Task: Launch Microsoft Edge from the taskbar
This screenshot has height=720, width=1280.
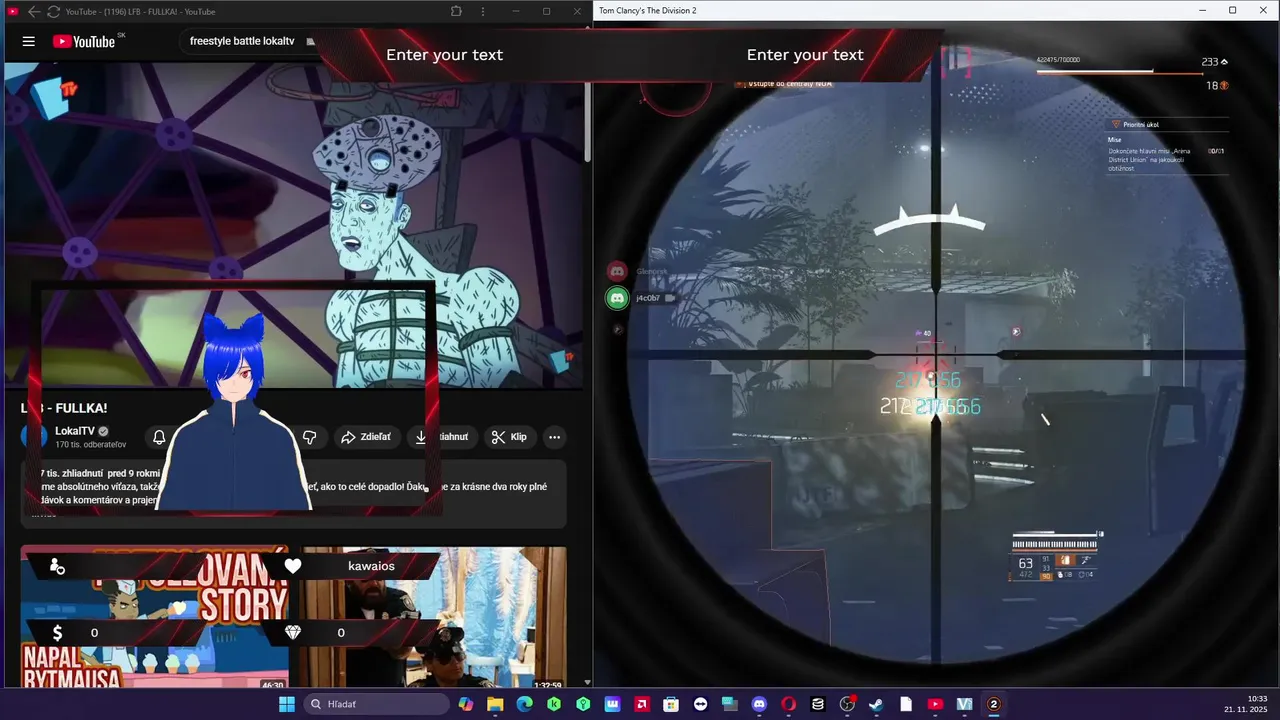Action: (x=525, y=704)
